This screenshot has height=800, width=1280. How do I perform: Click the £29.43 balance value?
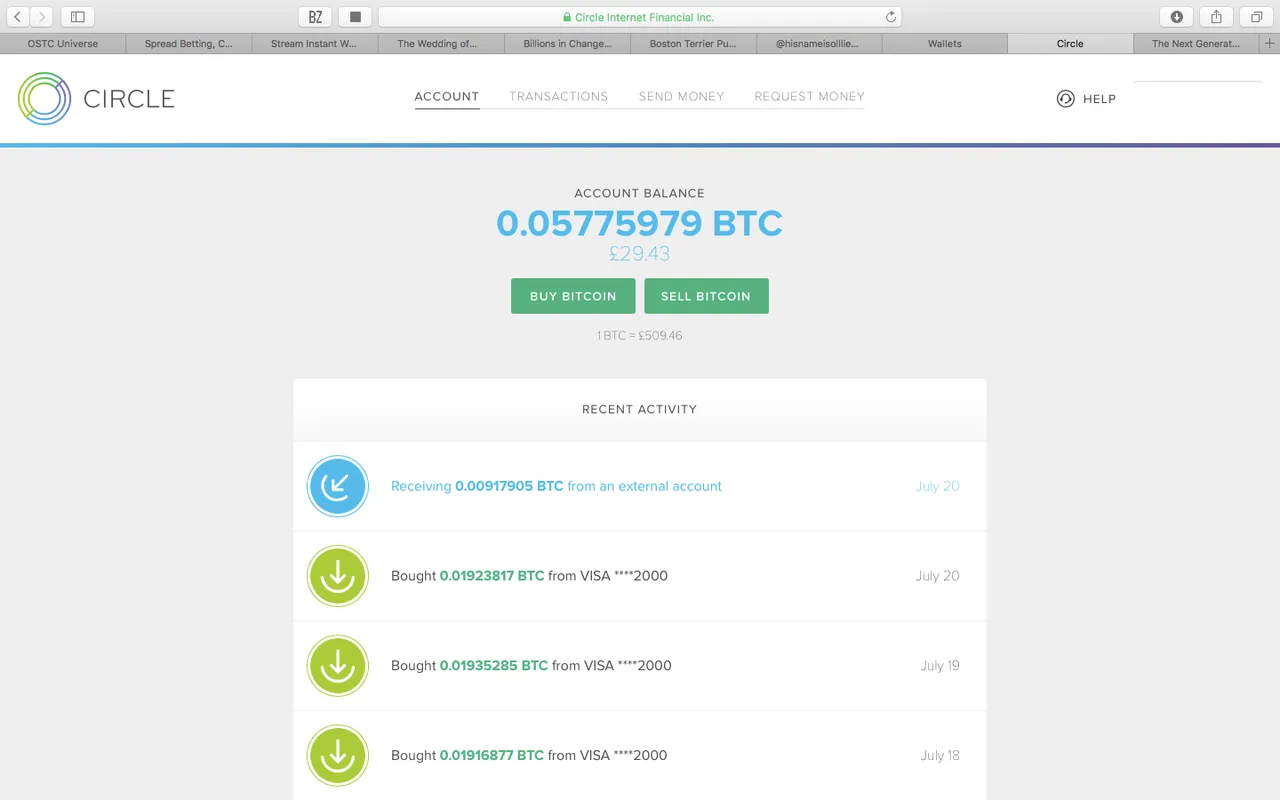(x=640, y=254)
